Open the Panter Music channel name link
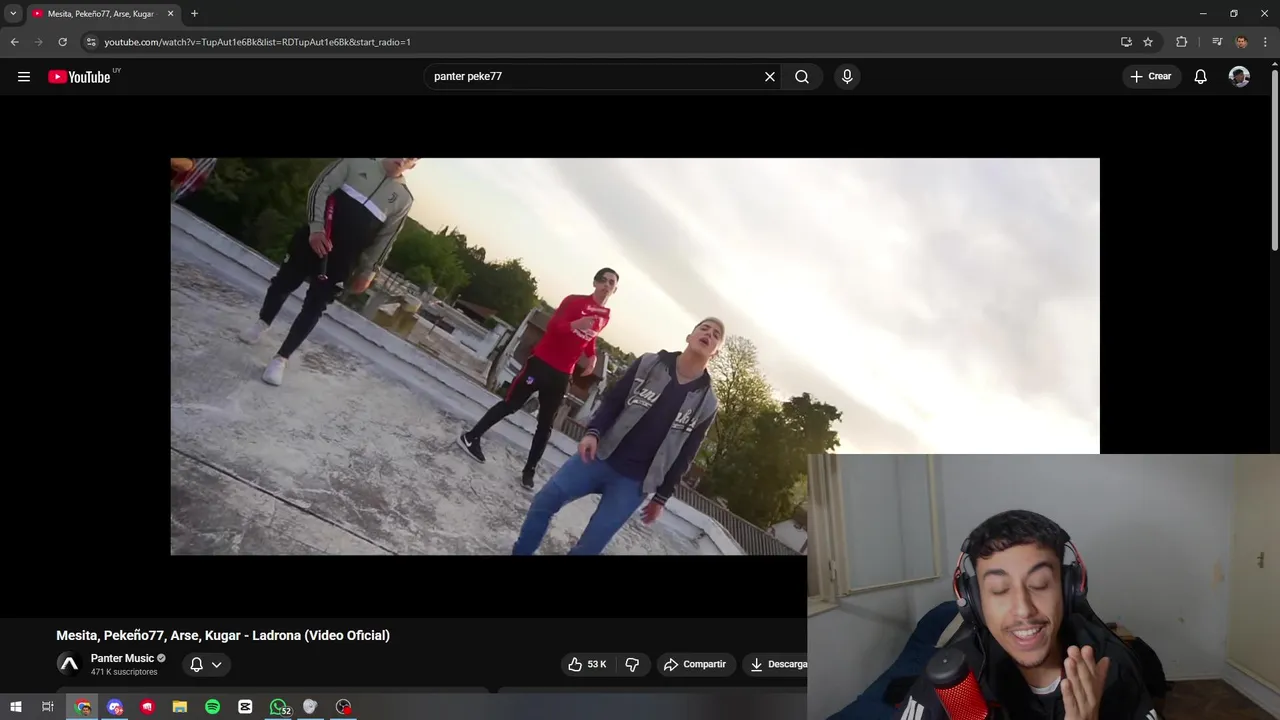1280x720 pixels. [x=122, y=658]
